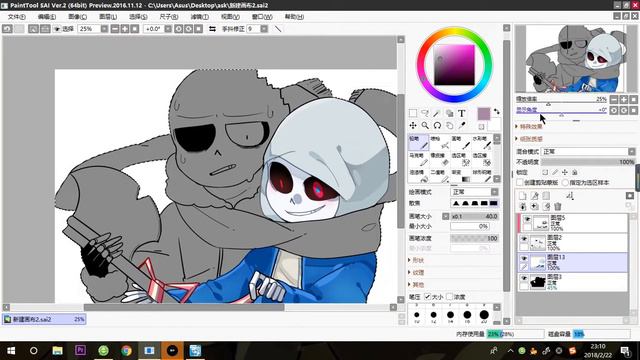Select the 橡皮擦 eraser tool

[x=440, y=160]
